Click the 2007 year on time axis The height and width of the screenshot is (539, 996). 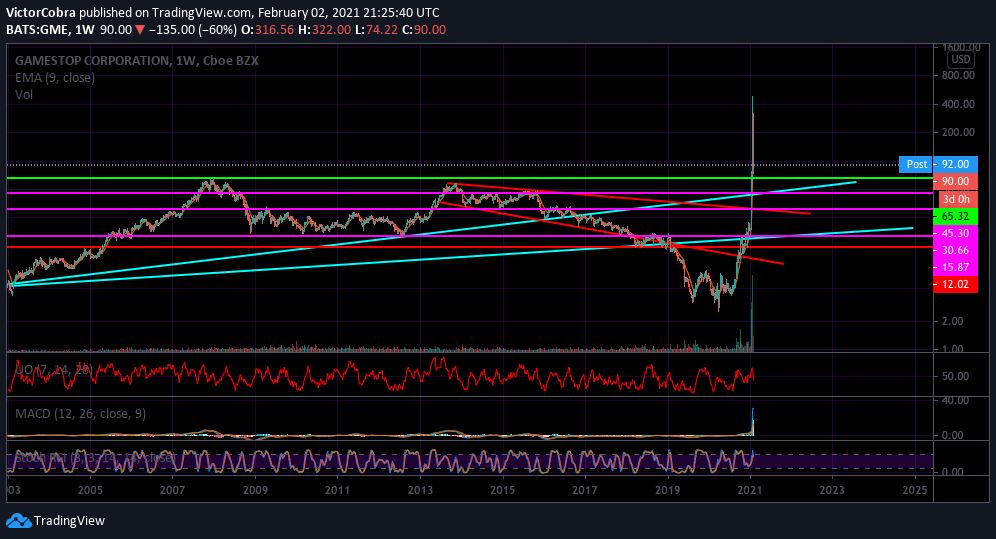pyautogui.click(x=172, y=490)
